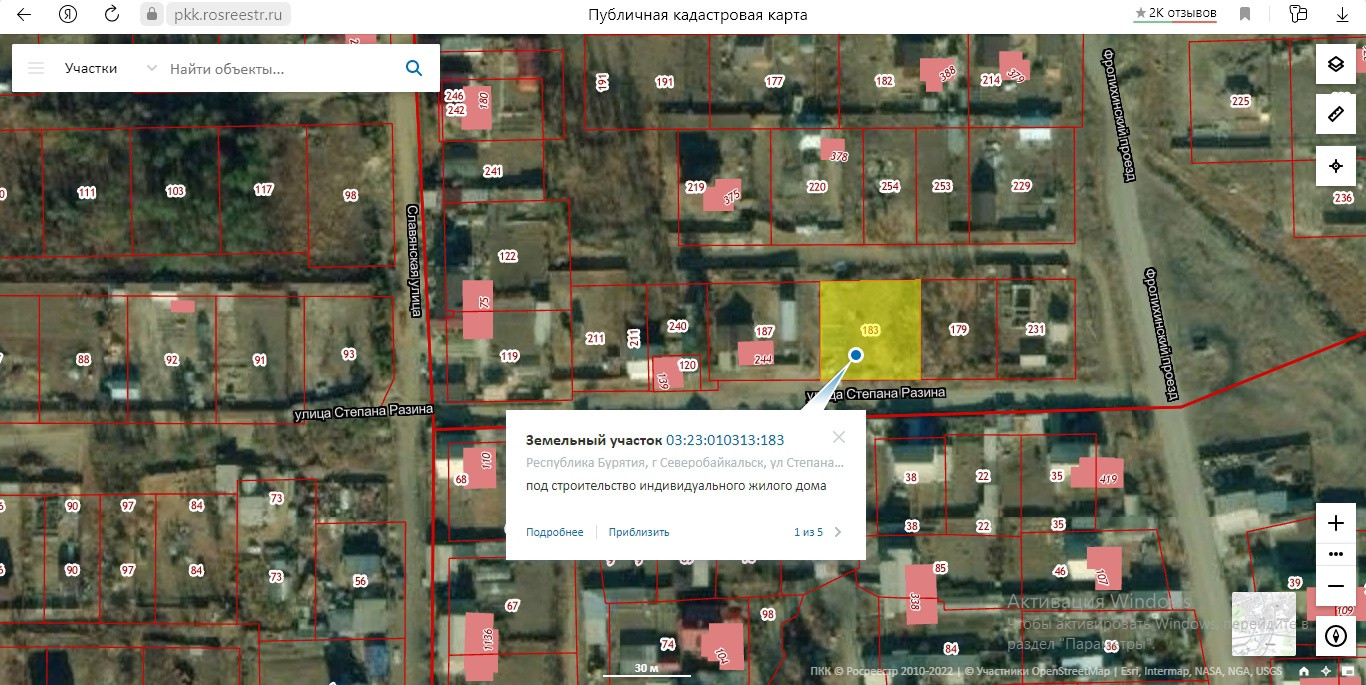Select the yellow highlighted parcel 183
This screenshot has width=1366, height=685.
(870, 330)
